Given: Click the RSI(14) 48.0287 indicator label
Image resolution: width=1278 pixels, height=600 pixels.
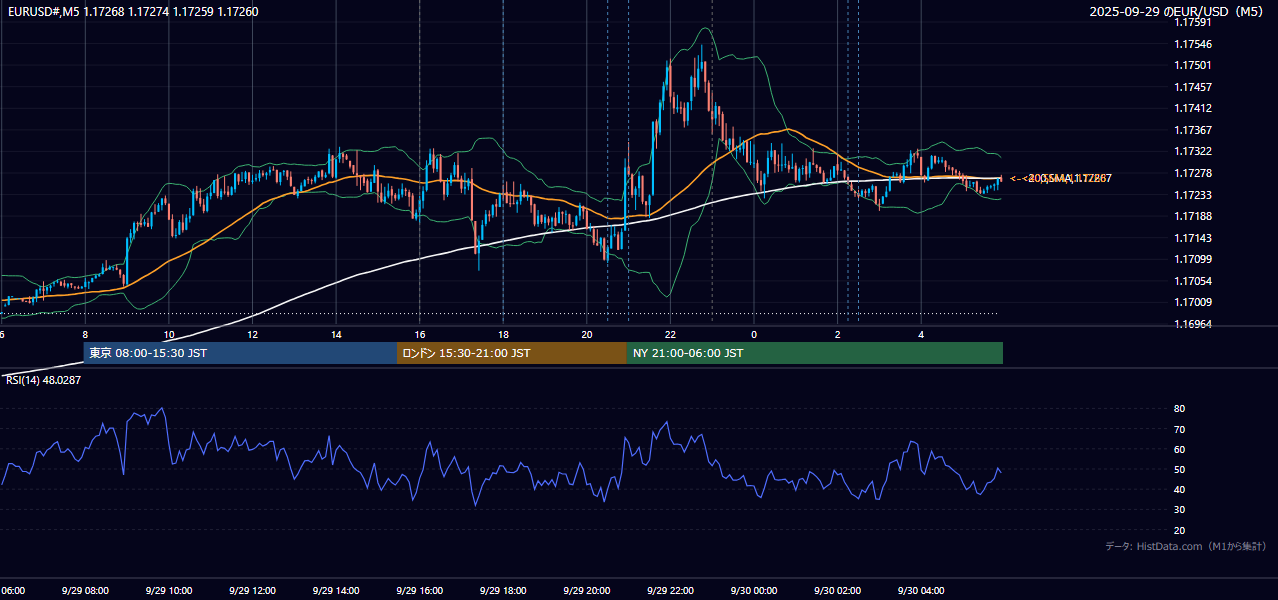Looking at the screenshot, I should coord(44,380).
